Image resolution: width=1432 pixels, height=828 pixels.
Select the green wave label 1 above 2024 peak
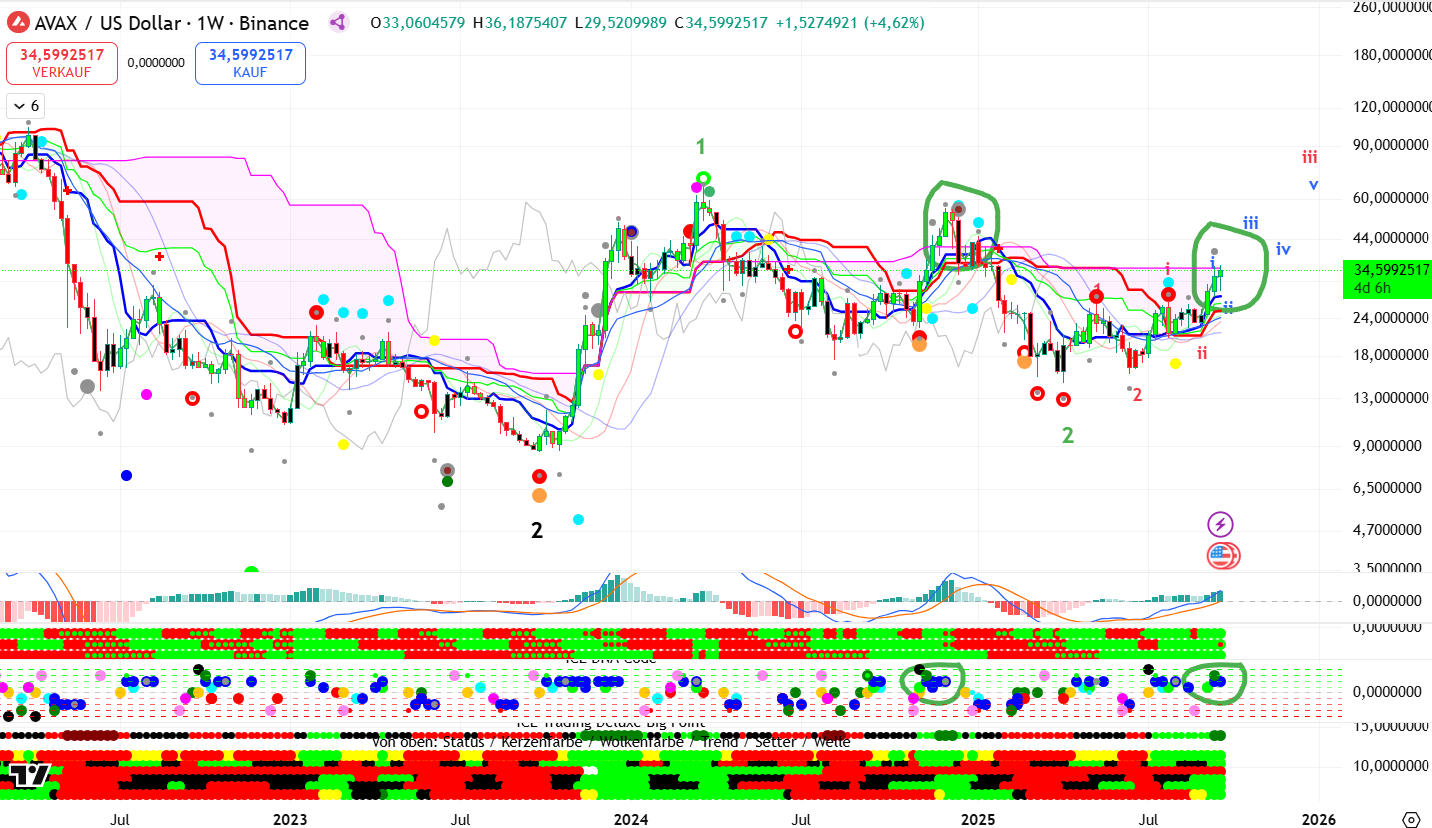click(700, 147)
